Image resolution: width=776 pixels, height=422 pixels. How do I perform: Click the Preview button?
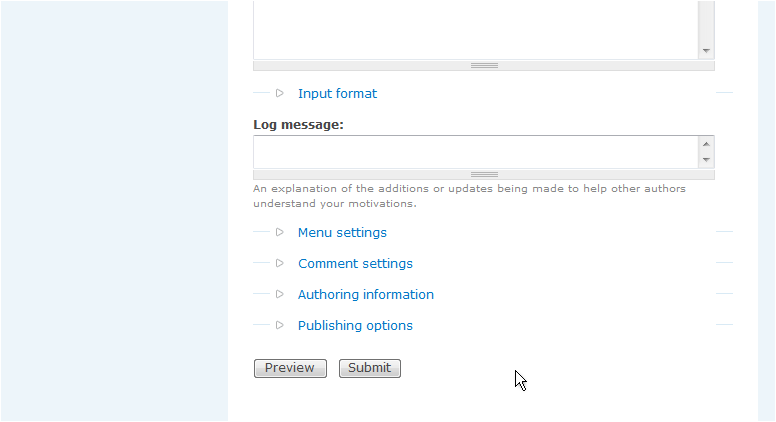[x=290, y=368]
